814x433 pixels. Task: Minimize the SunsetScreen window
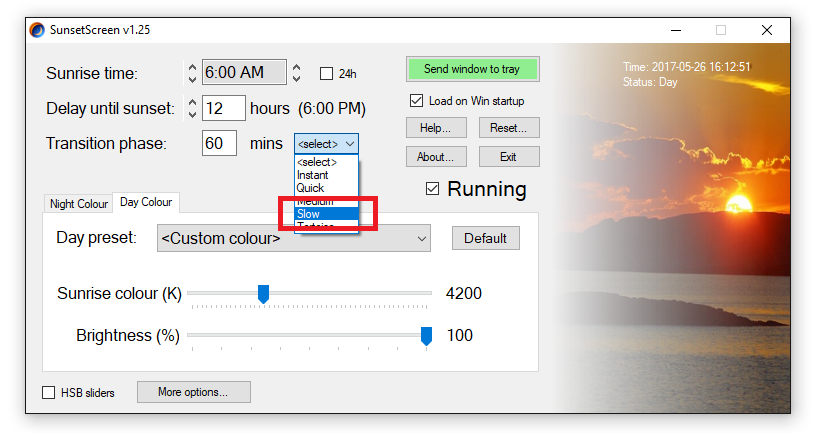(676, 30)
